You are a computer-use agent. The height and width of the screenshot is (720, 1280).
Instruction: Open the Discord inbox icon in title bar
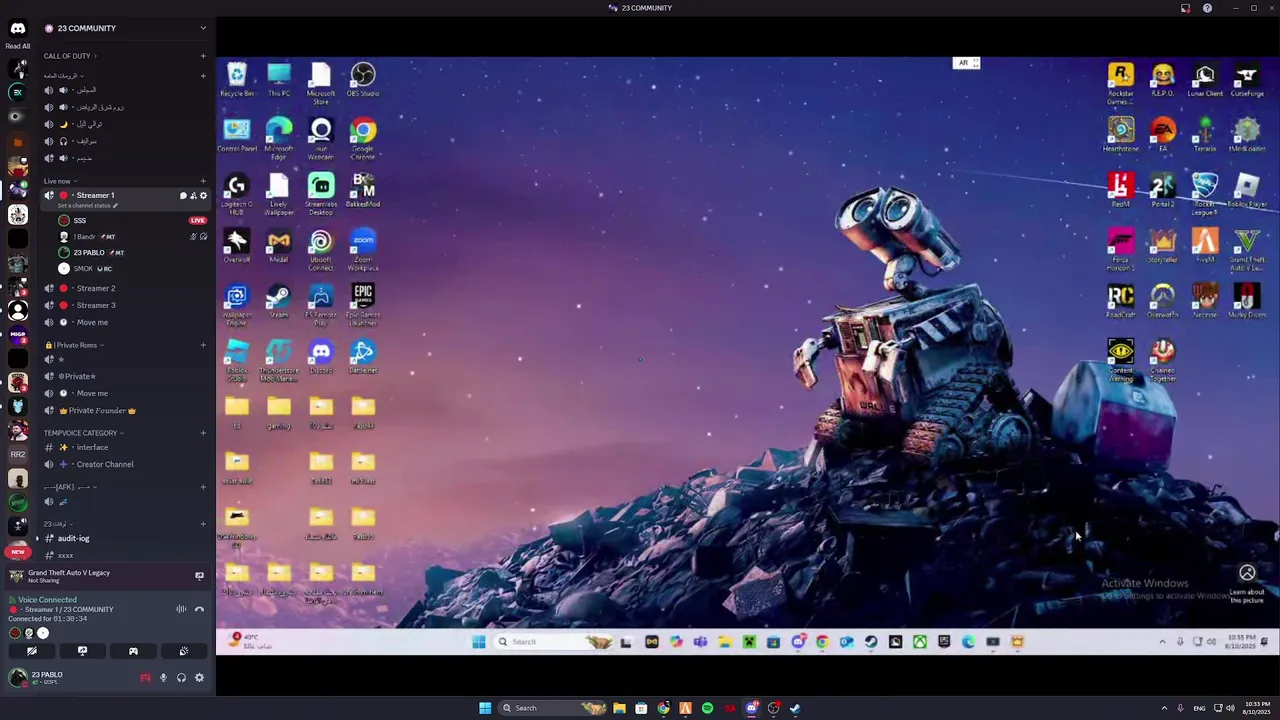(x=1186, y=8)
